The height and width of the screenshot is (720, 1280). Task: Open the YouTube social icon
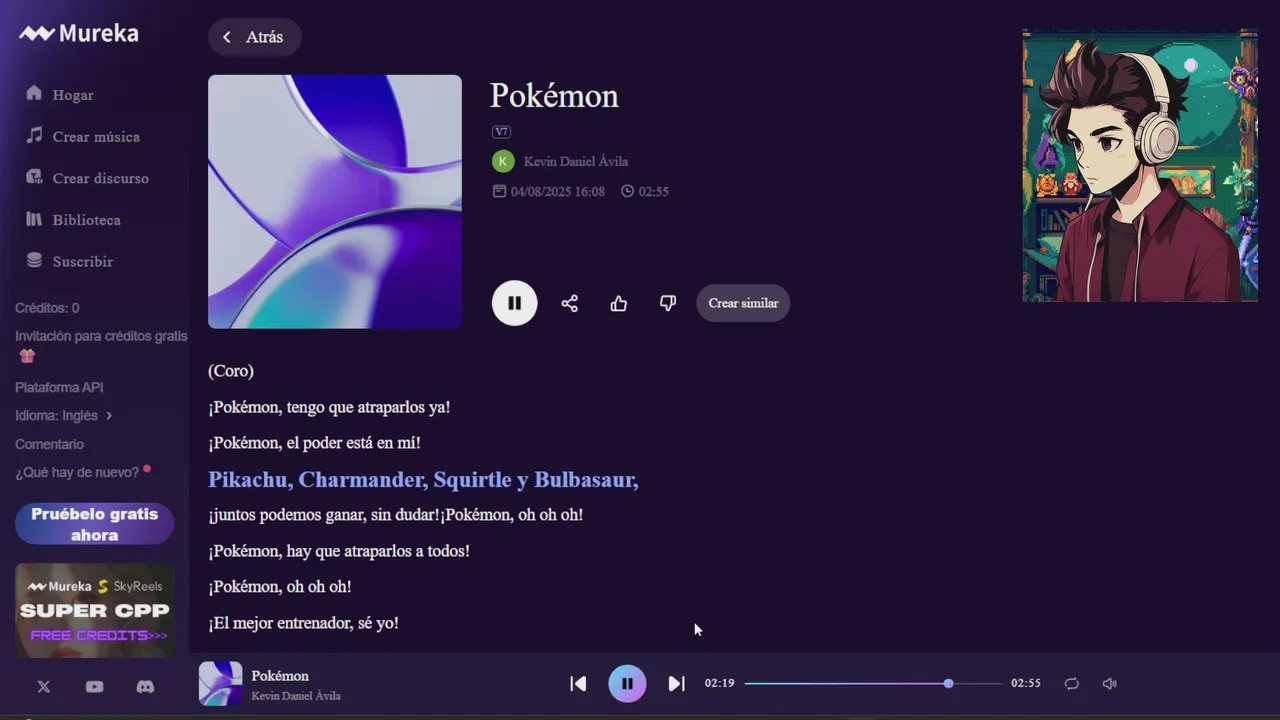[x=94, y=686]
